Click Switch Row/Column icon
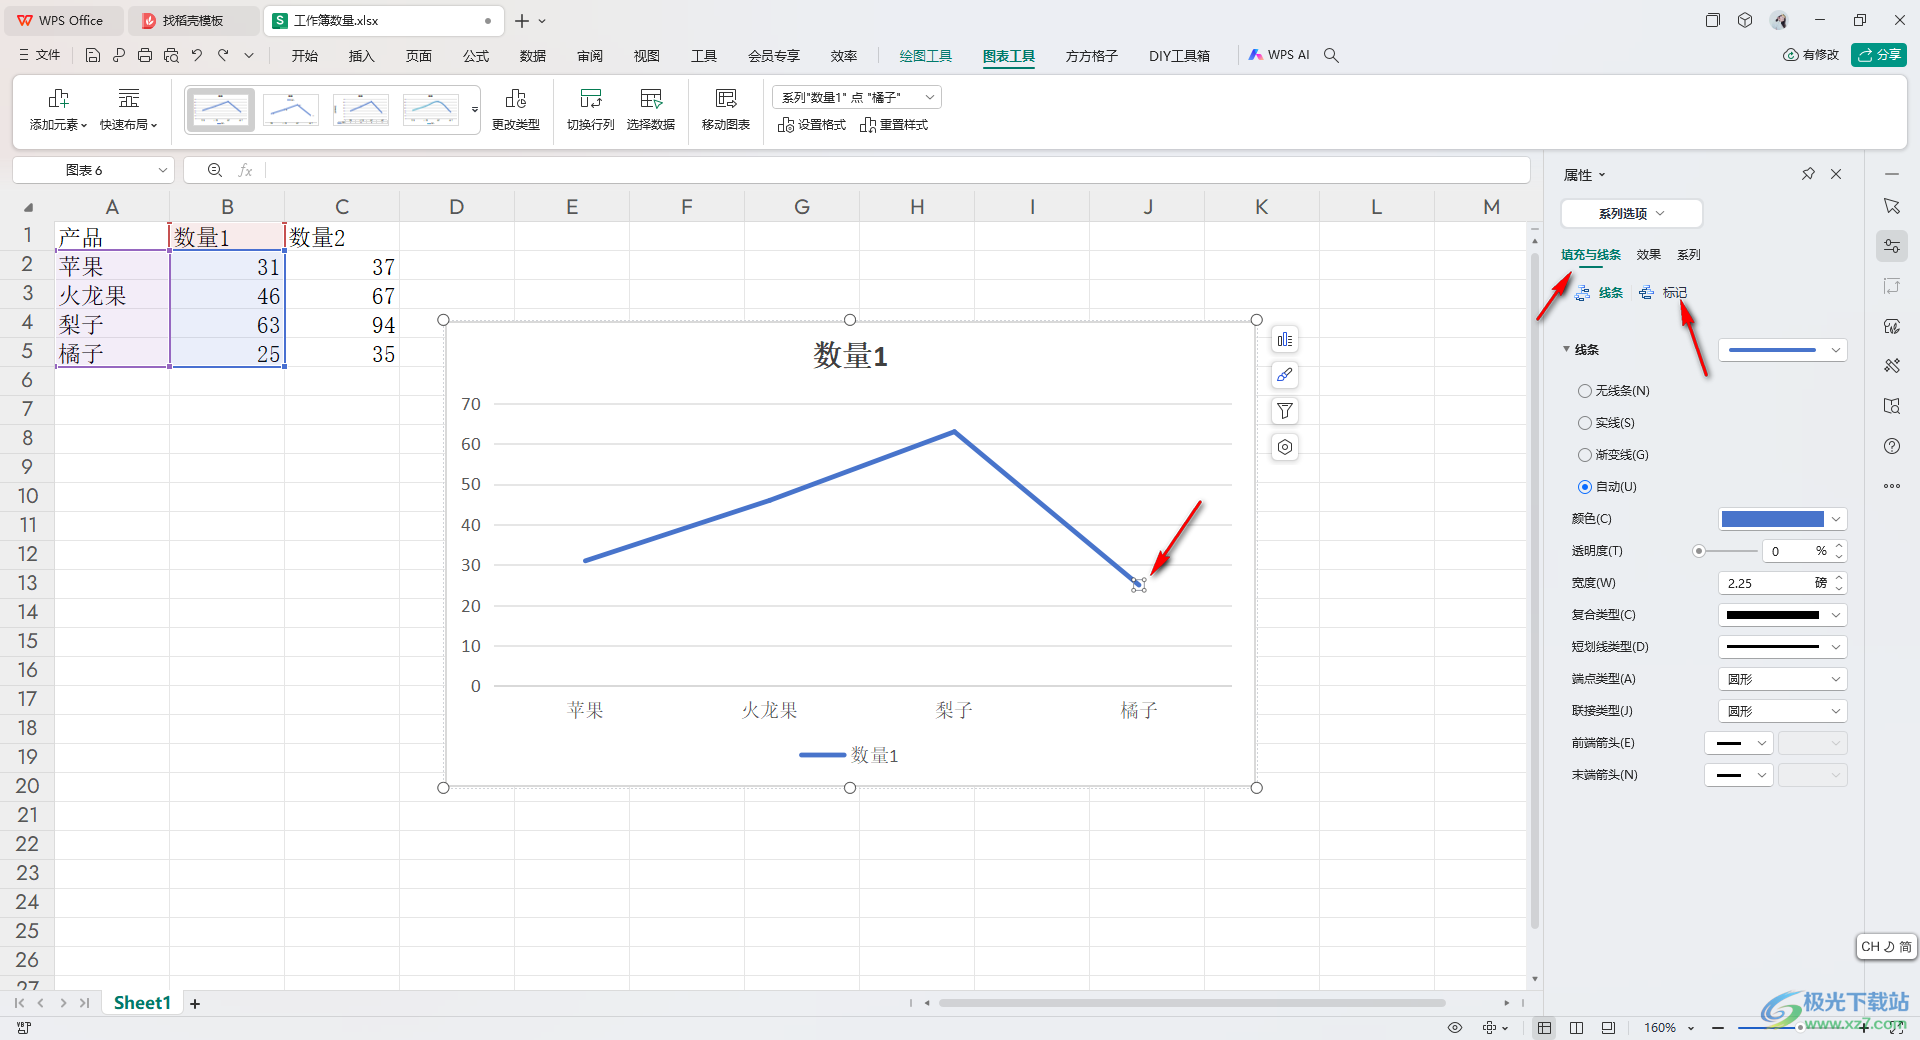Screen dimensions: 1920x1040 [x=590, y=98]
